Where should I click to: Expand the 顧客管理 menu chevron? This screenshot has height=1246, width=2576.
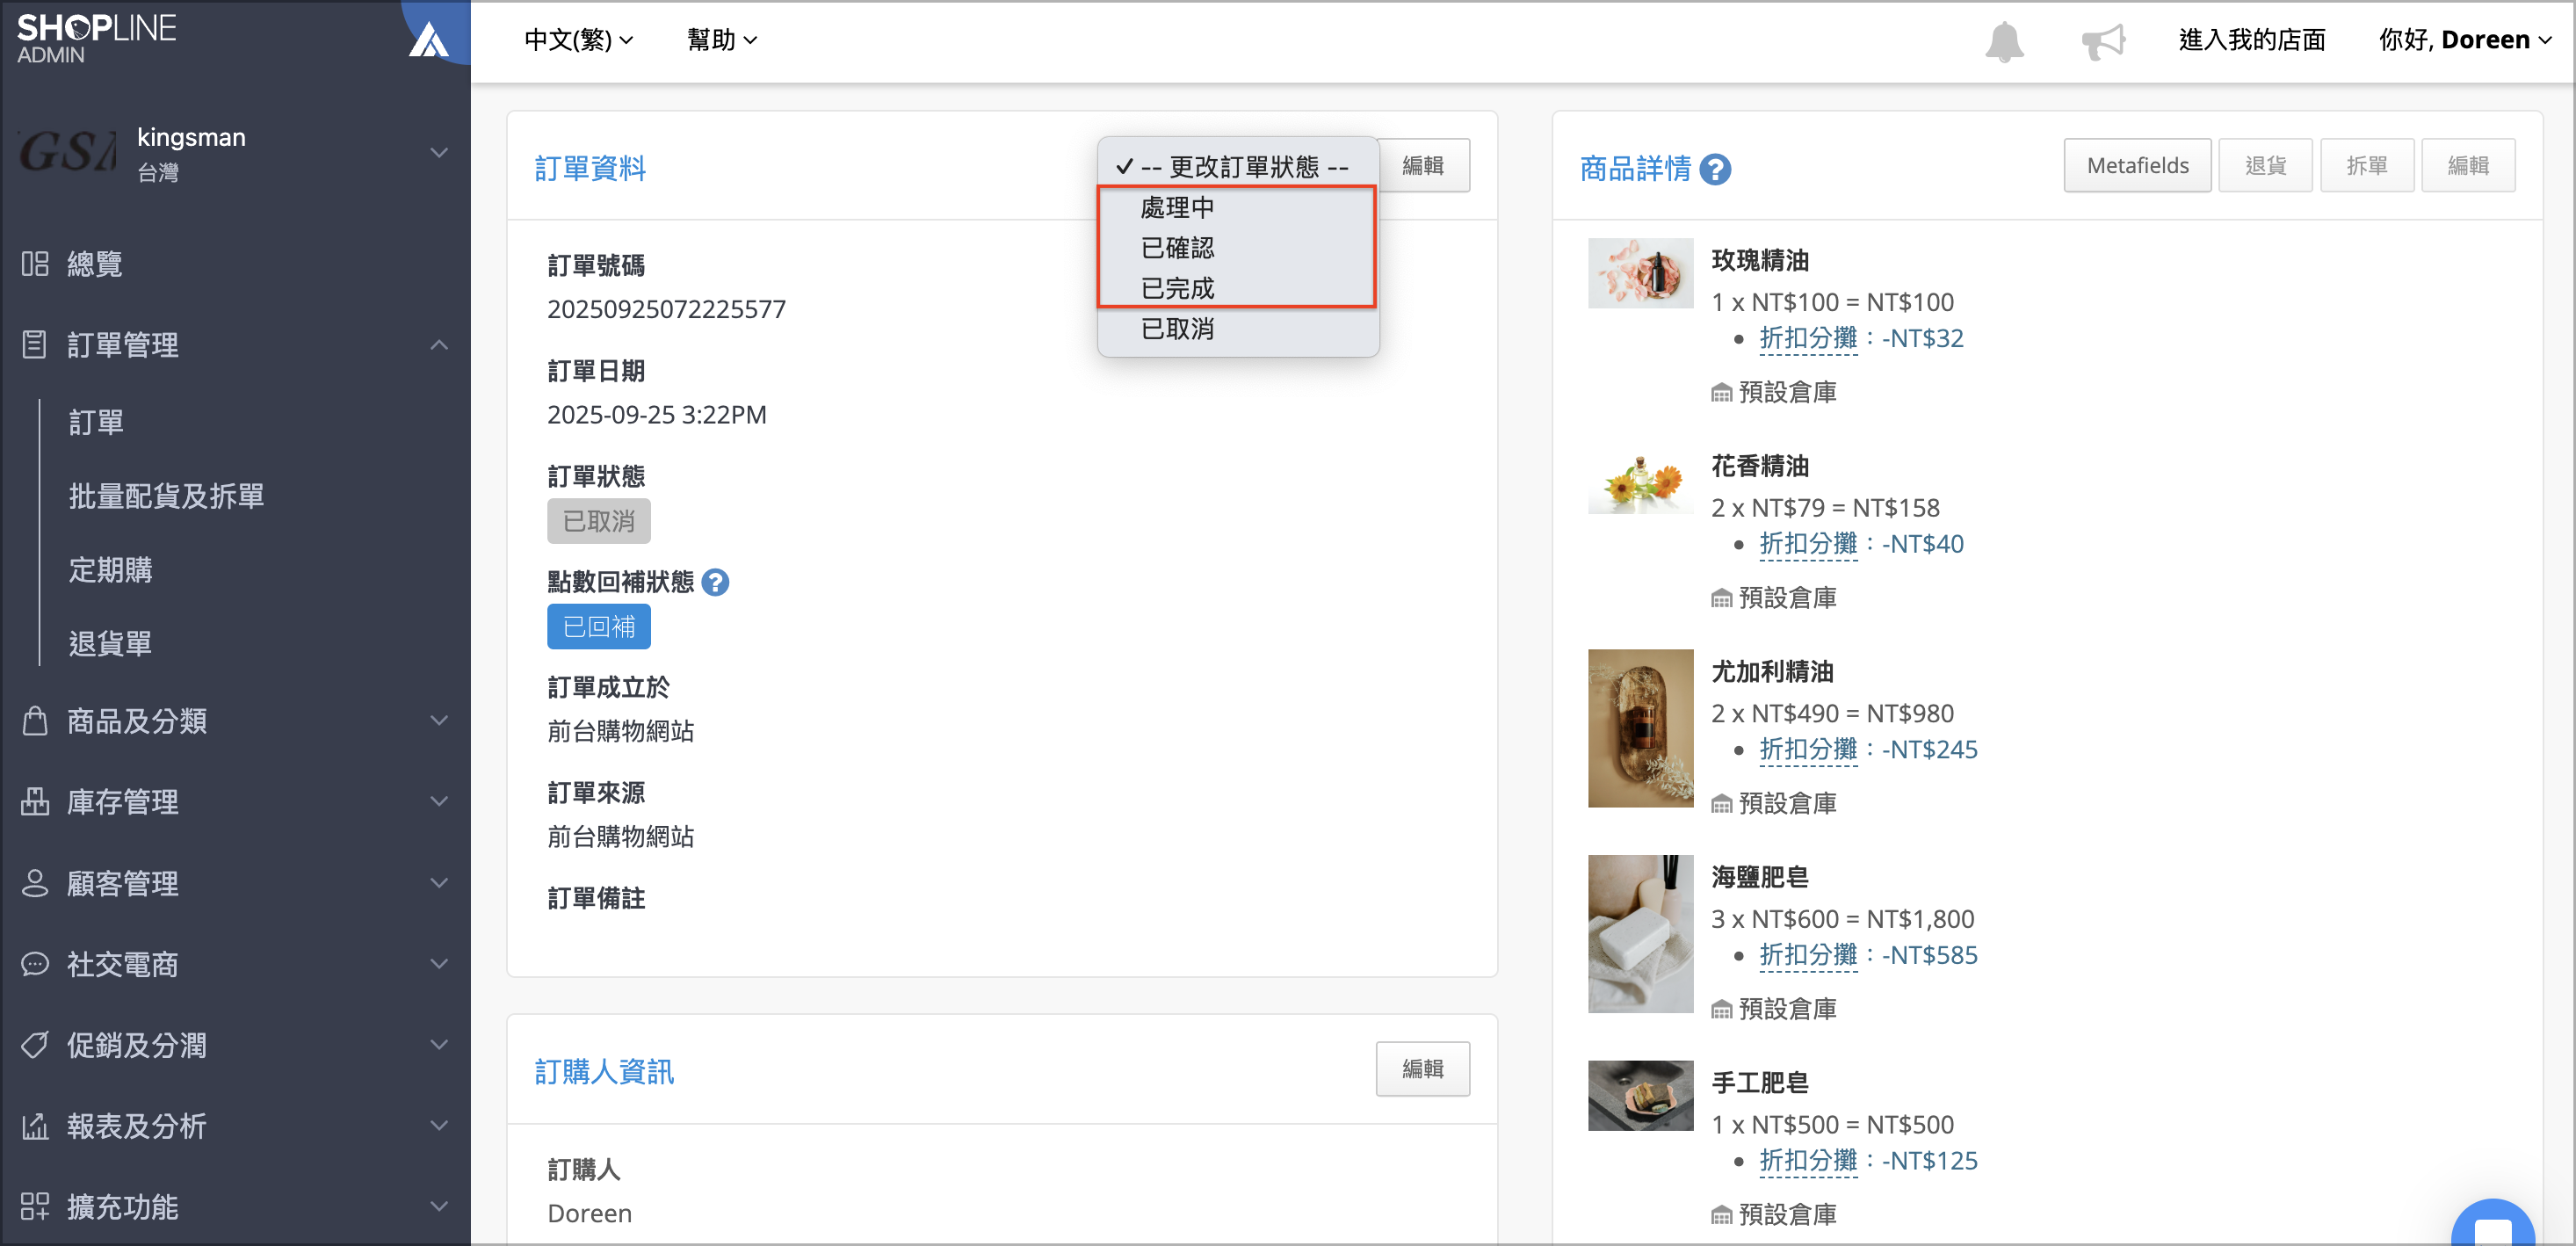[x=439, y=883]
